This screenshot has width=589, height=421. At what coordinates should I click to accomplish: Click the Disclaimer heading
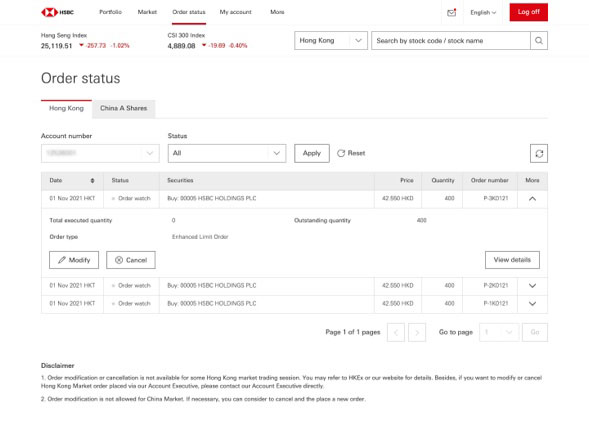(57, 365)
